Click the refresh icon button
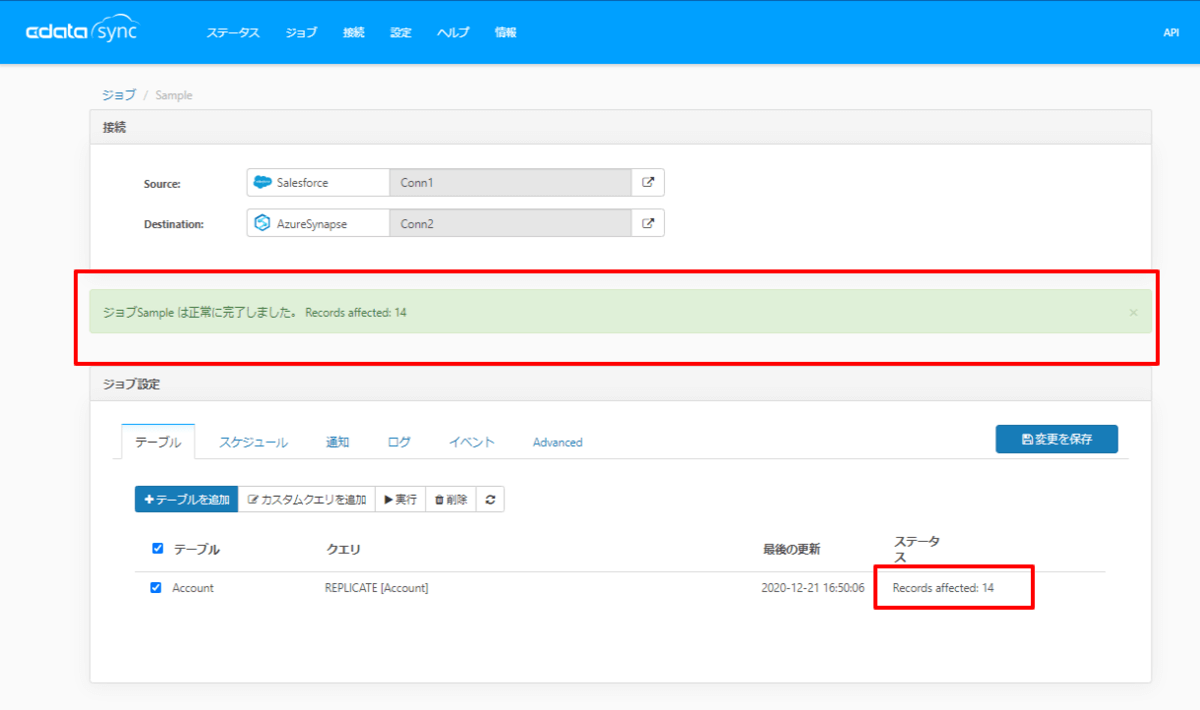The image size is (1200, 710). pyautogui.click(x=490, y=499)
